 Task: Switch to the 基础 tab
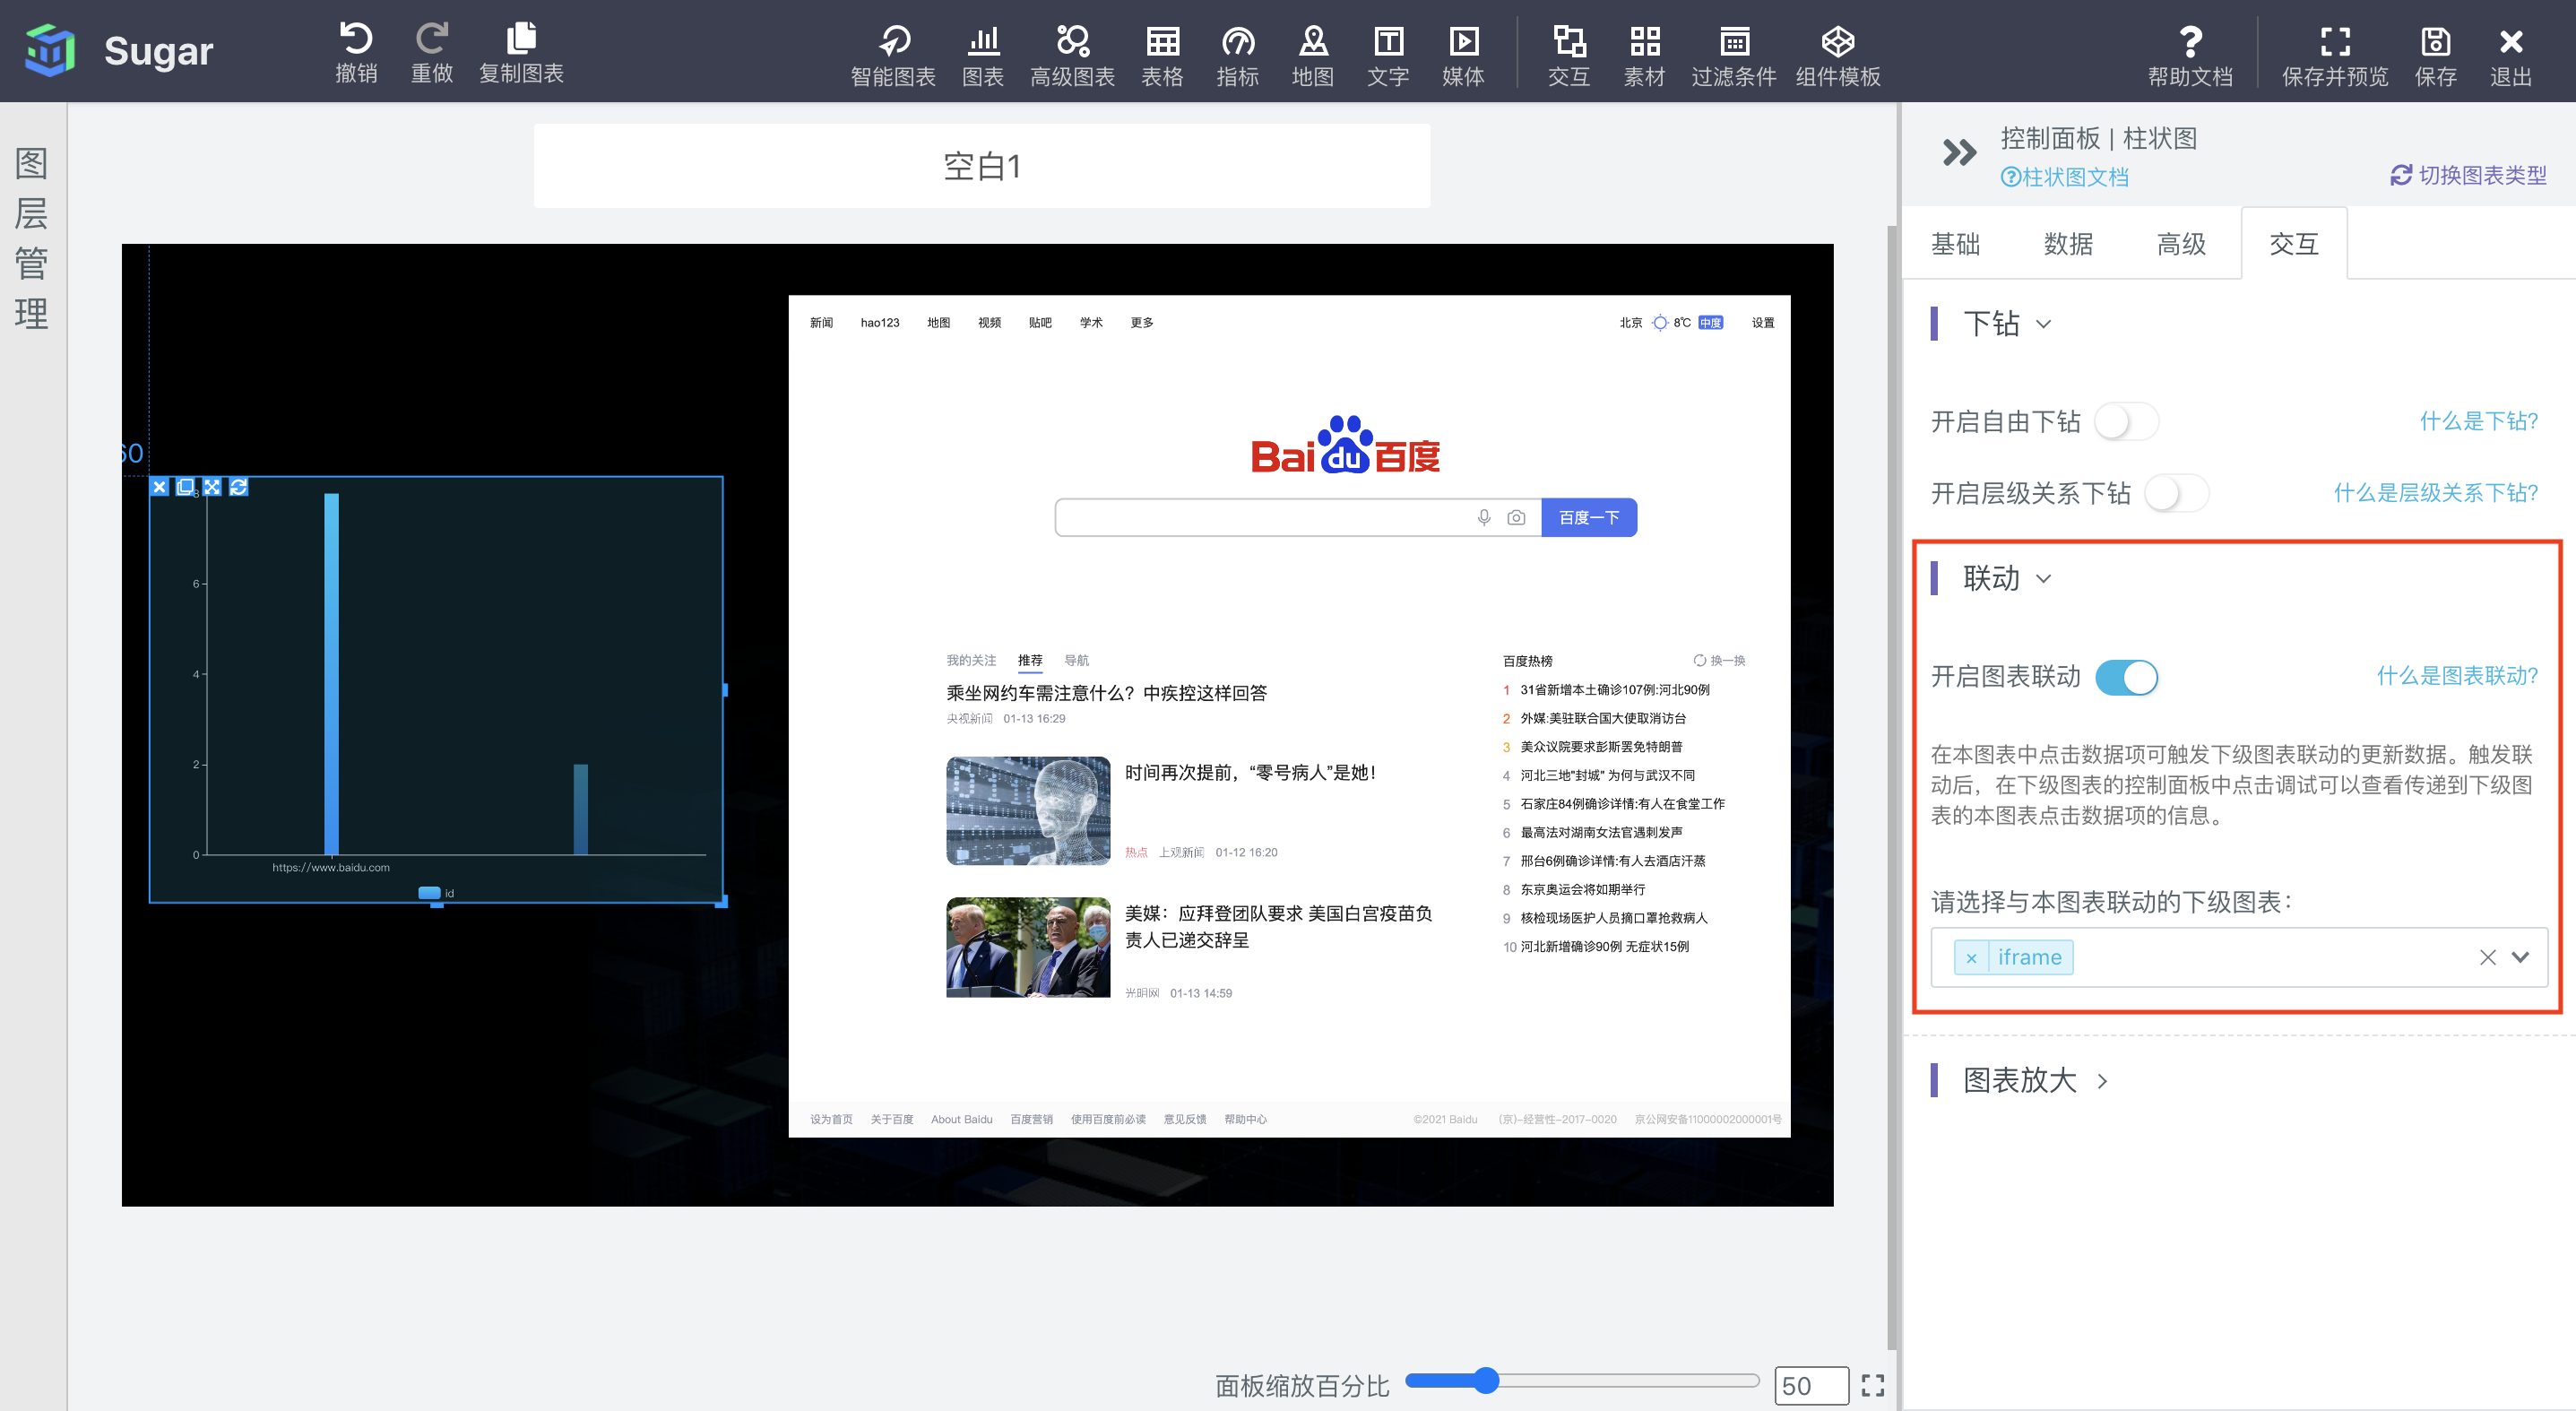1956,244
